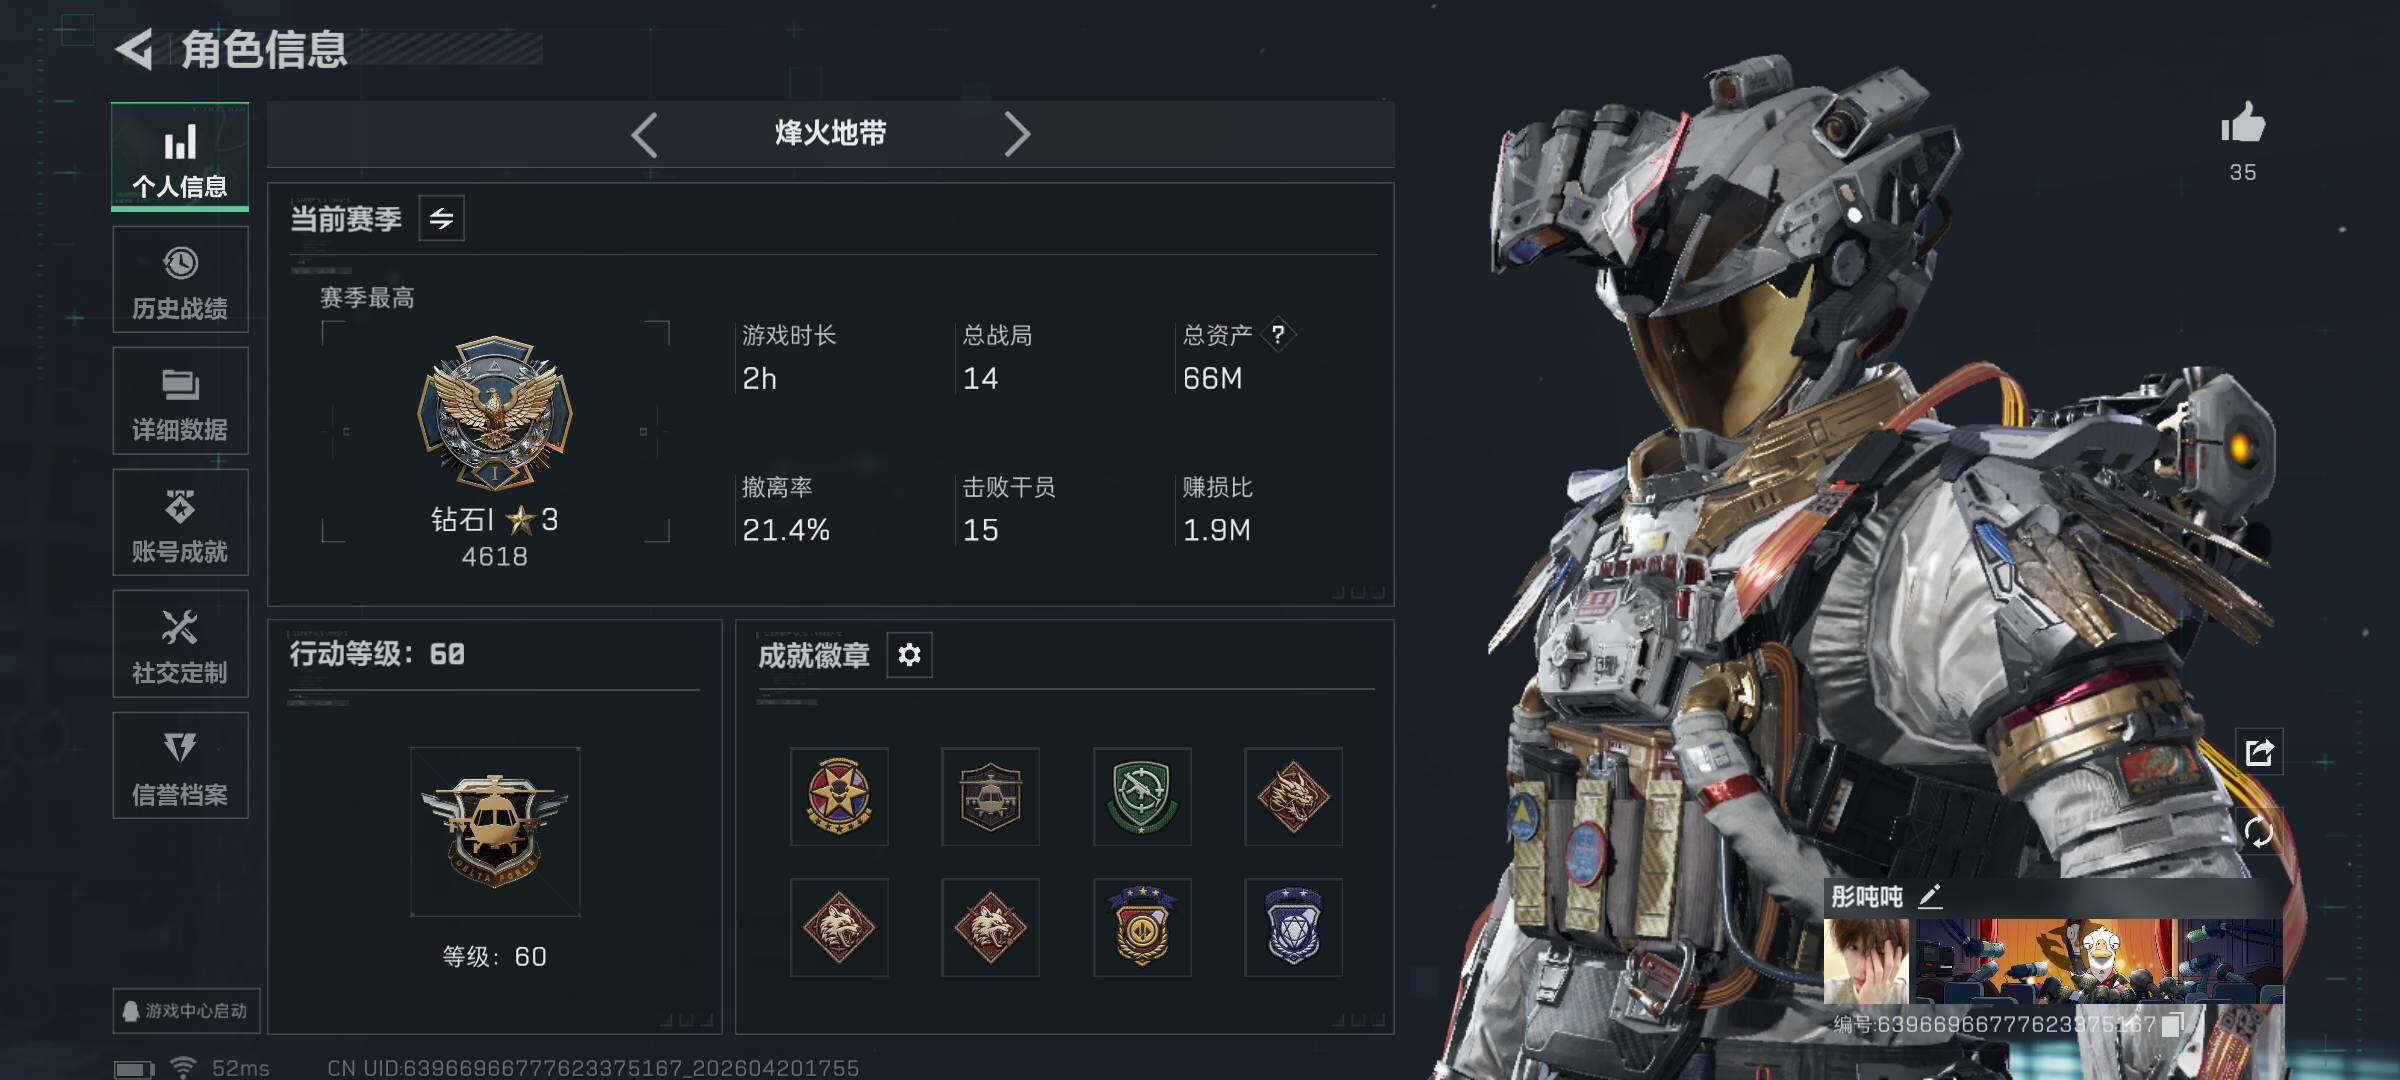The width and height of the screenshot is (2400, 1080).
Task: Open the 历史战绩 tab
Action: point(180,280)
